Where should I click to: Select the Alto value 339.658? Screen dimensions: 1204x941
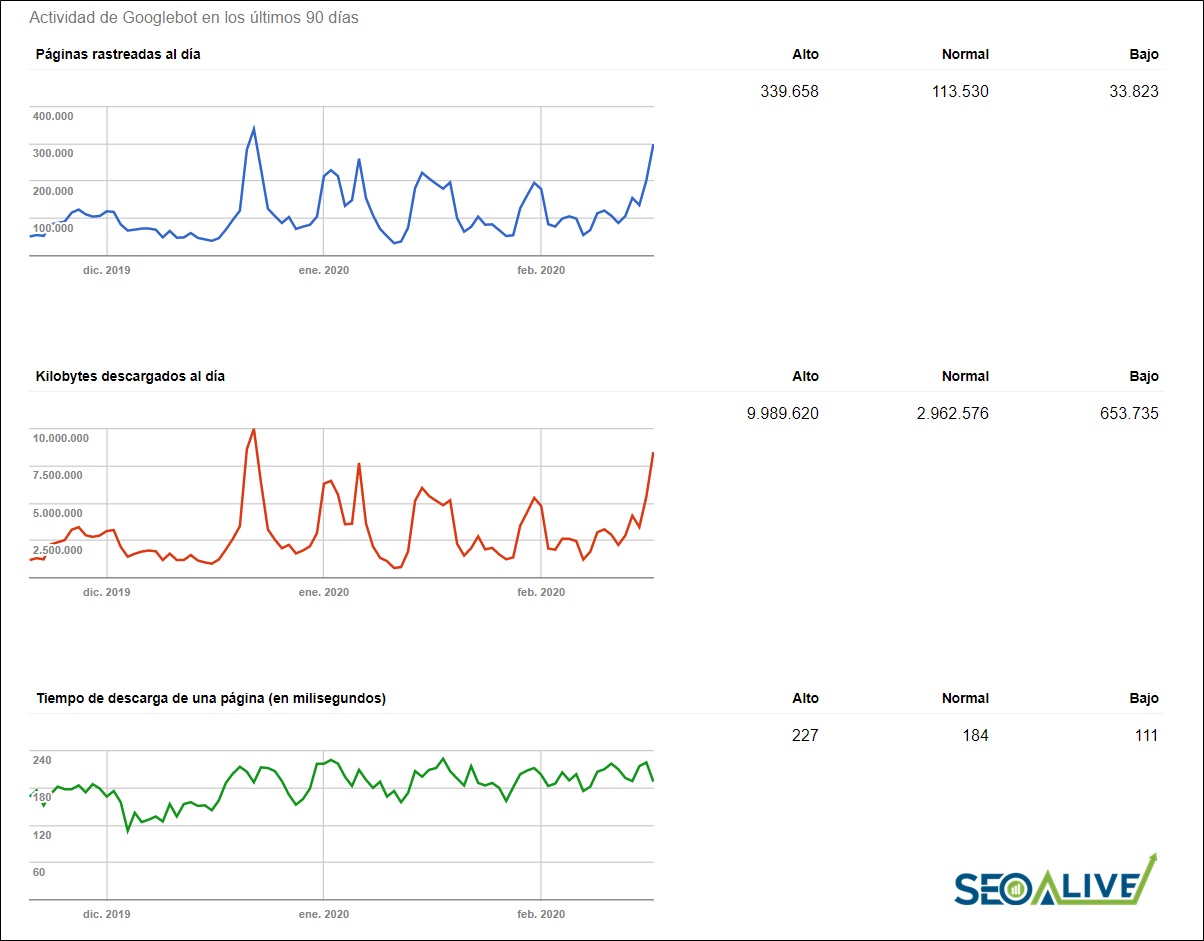click(x=789, y=92)
